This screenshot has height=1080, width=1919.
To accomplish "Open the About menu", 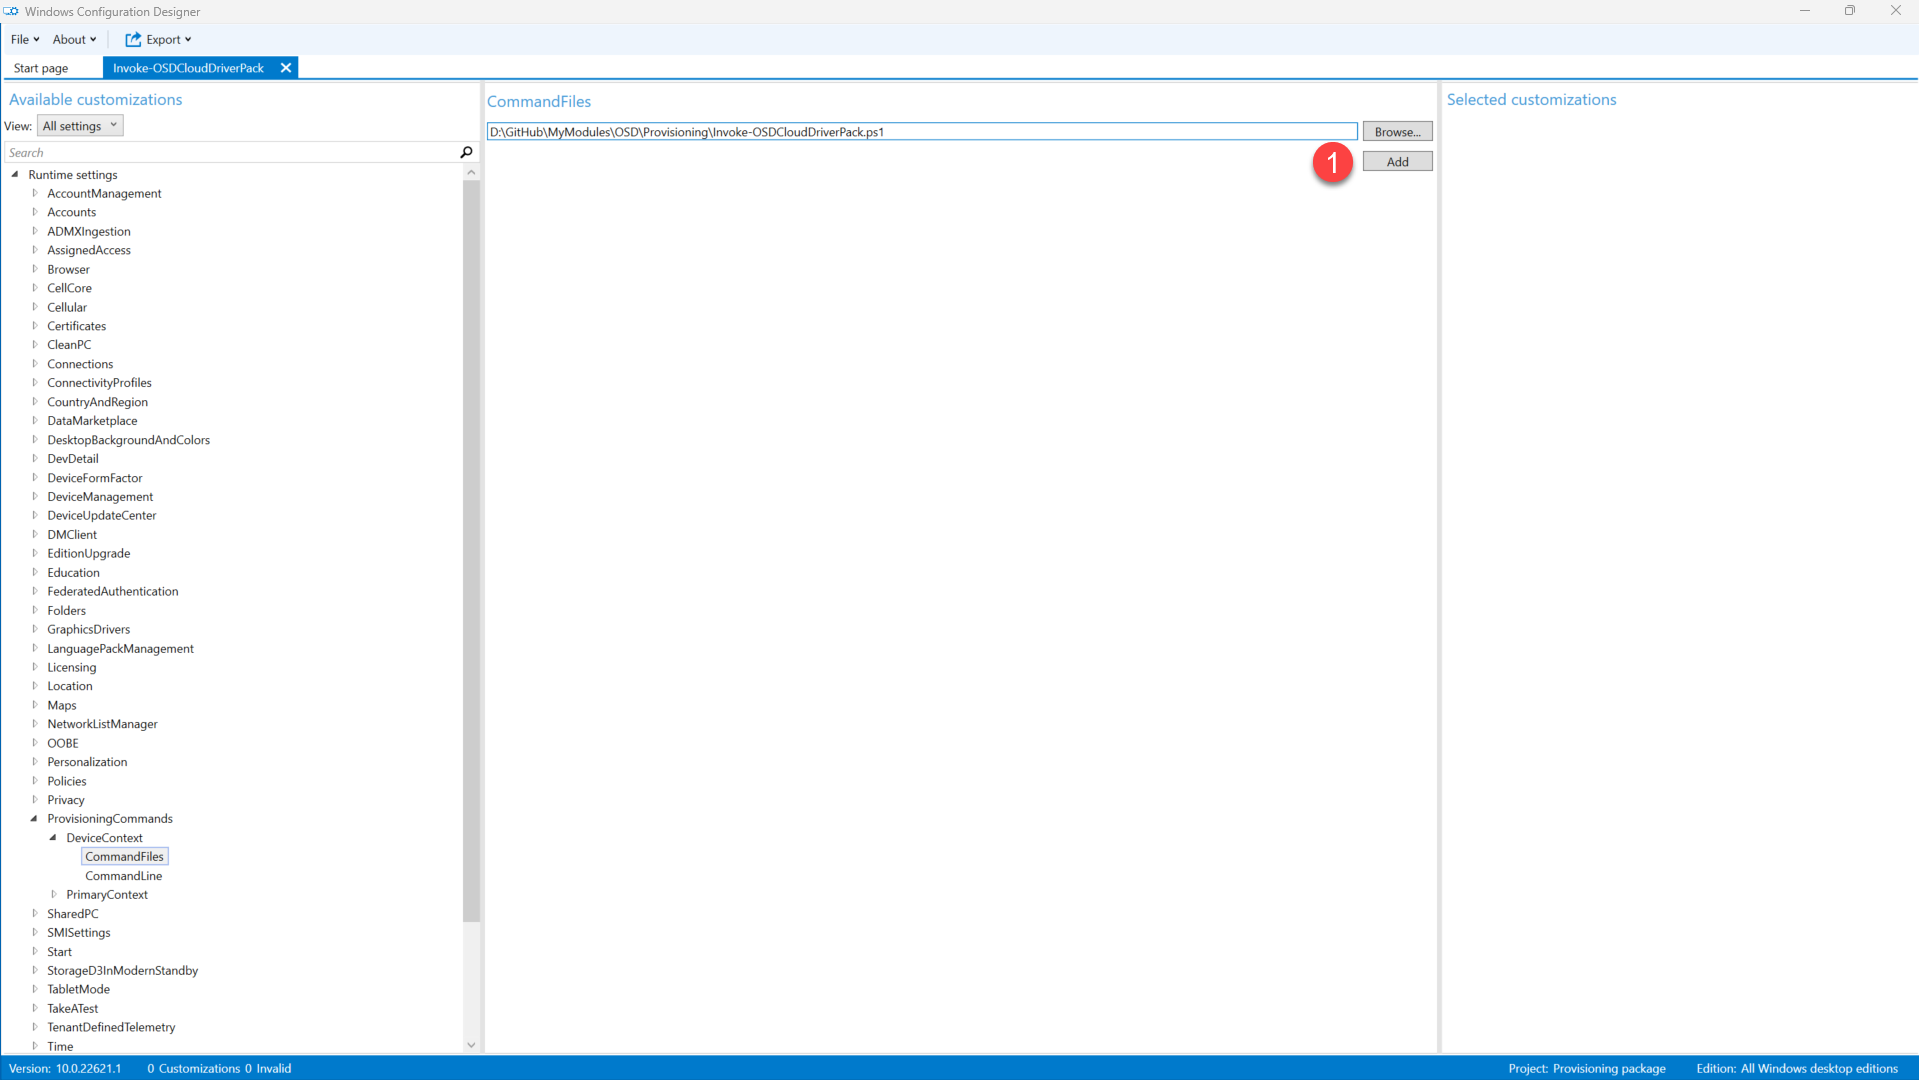I will (74, 39).
